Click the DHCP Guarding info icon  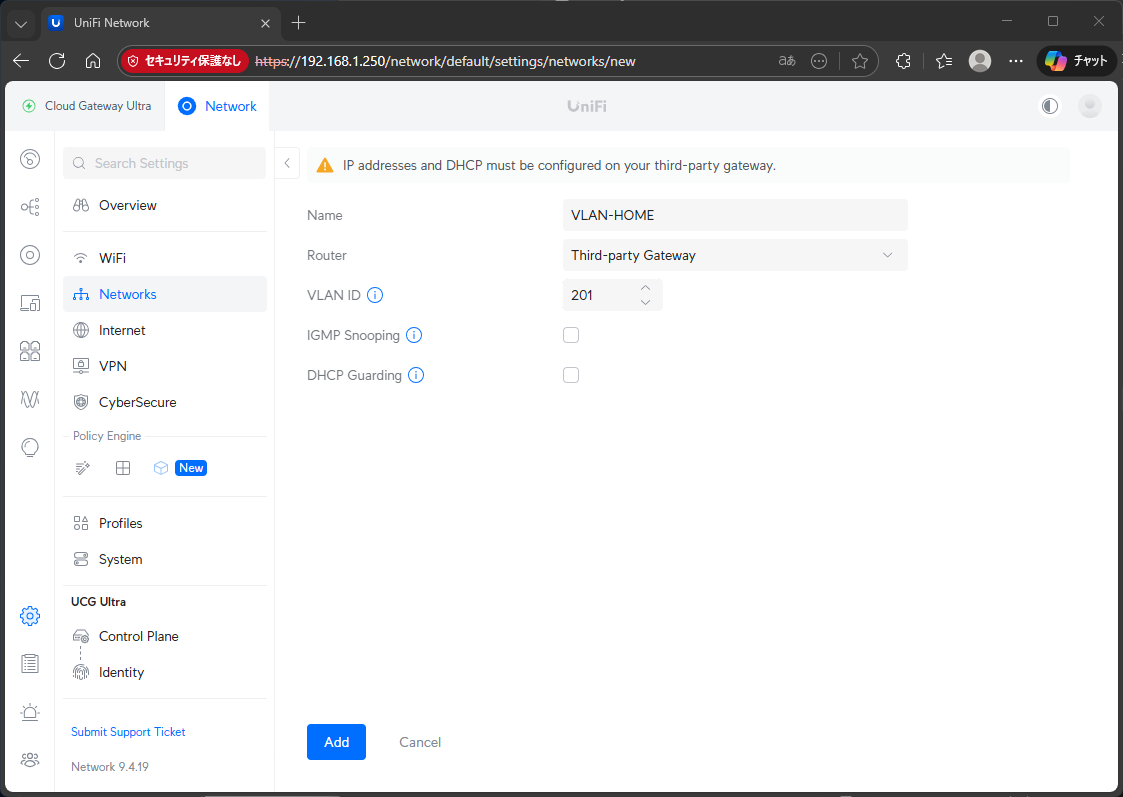(x=416, y=375)
